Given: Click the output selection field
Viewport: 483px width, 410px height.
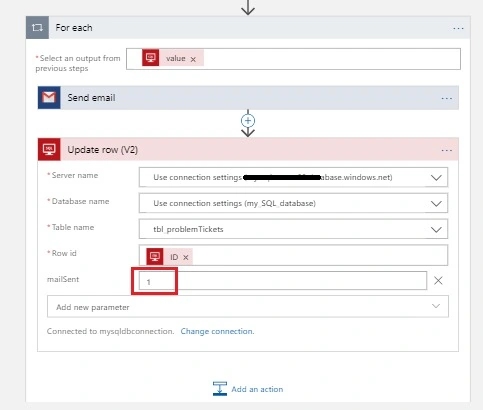Looking at the screenshot, I should [x=293, y=59].
